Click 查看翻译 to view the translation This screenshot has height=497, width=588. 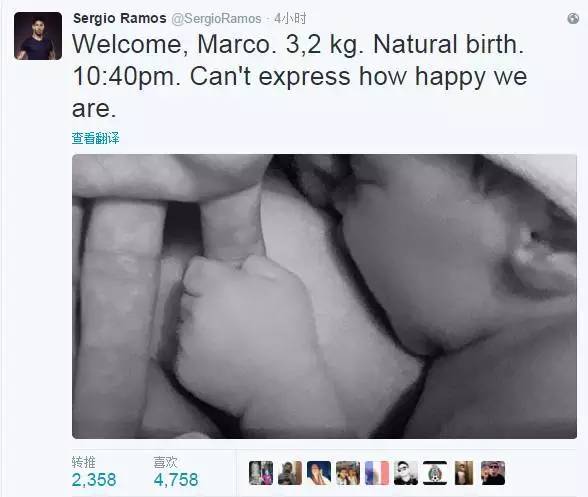click(x=96, y=138)
